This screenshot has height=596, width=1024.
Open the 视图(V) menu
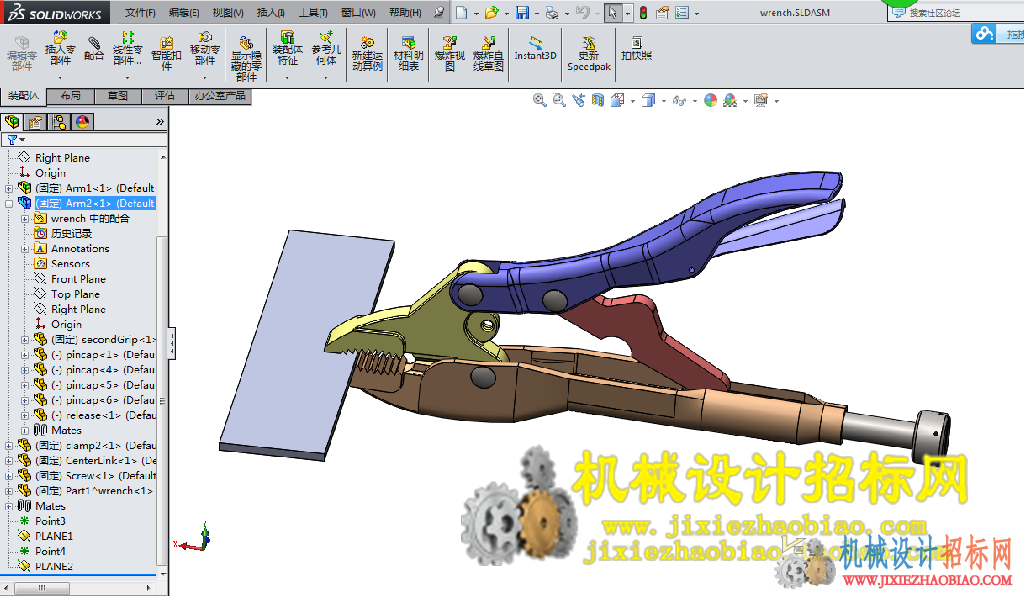(x=228, y=12)
